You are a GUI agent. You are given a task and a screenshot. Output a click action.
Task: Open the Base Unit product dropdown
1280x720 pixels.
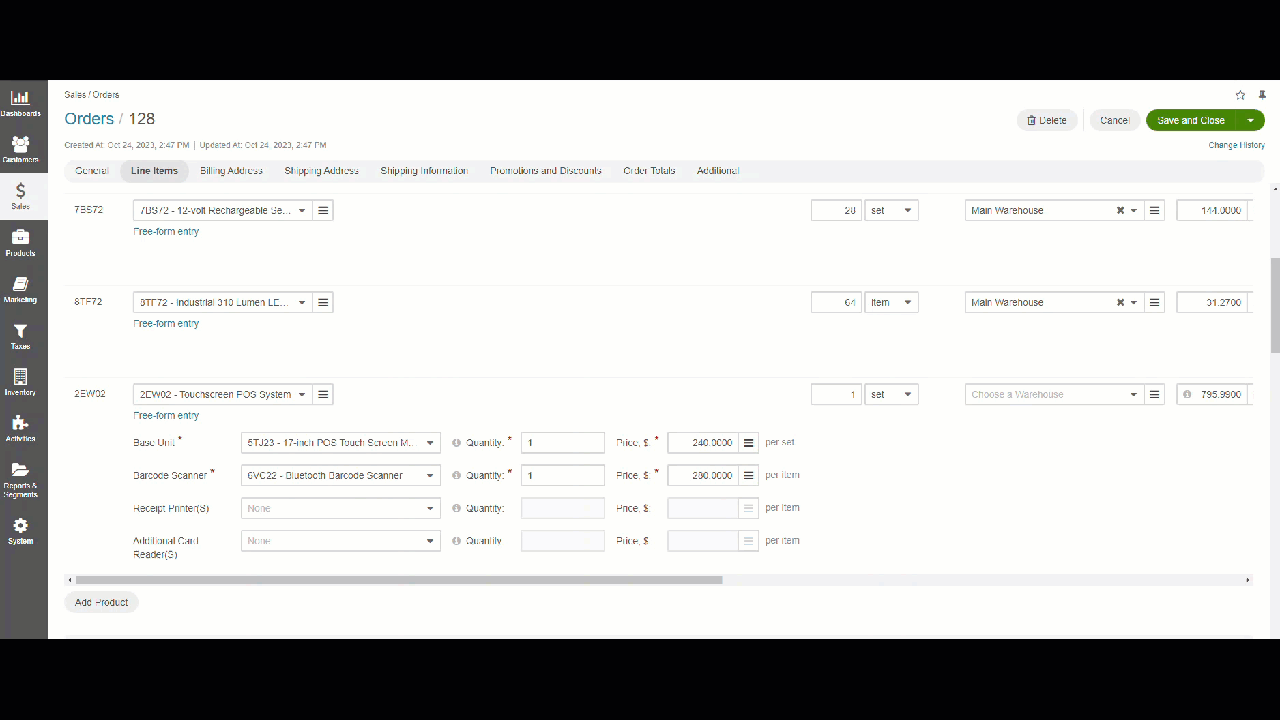(x=340, y=442)
